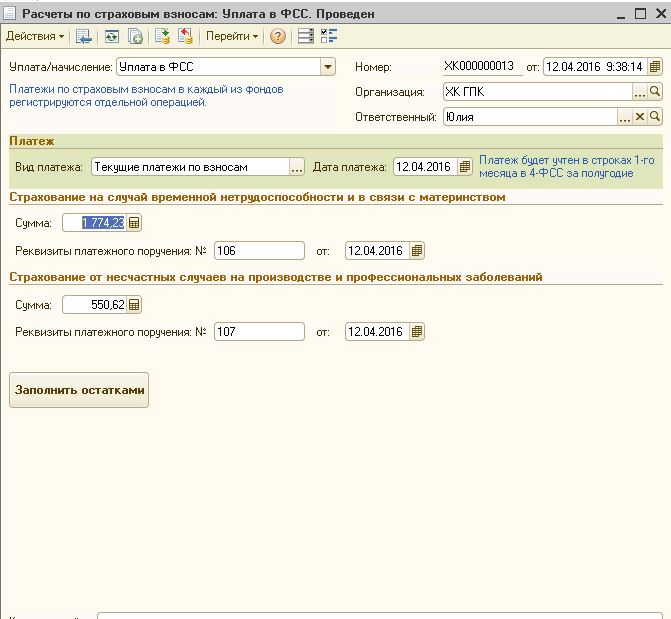Click payment order number field containing 107
The image size is (671, 619).
pyautogui.click(x=258, y=332)
